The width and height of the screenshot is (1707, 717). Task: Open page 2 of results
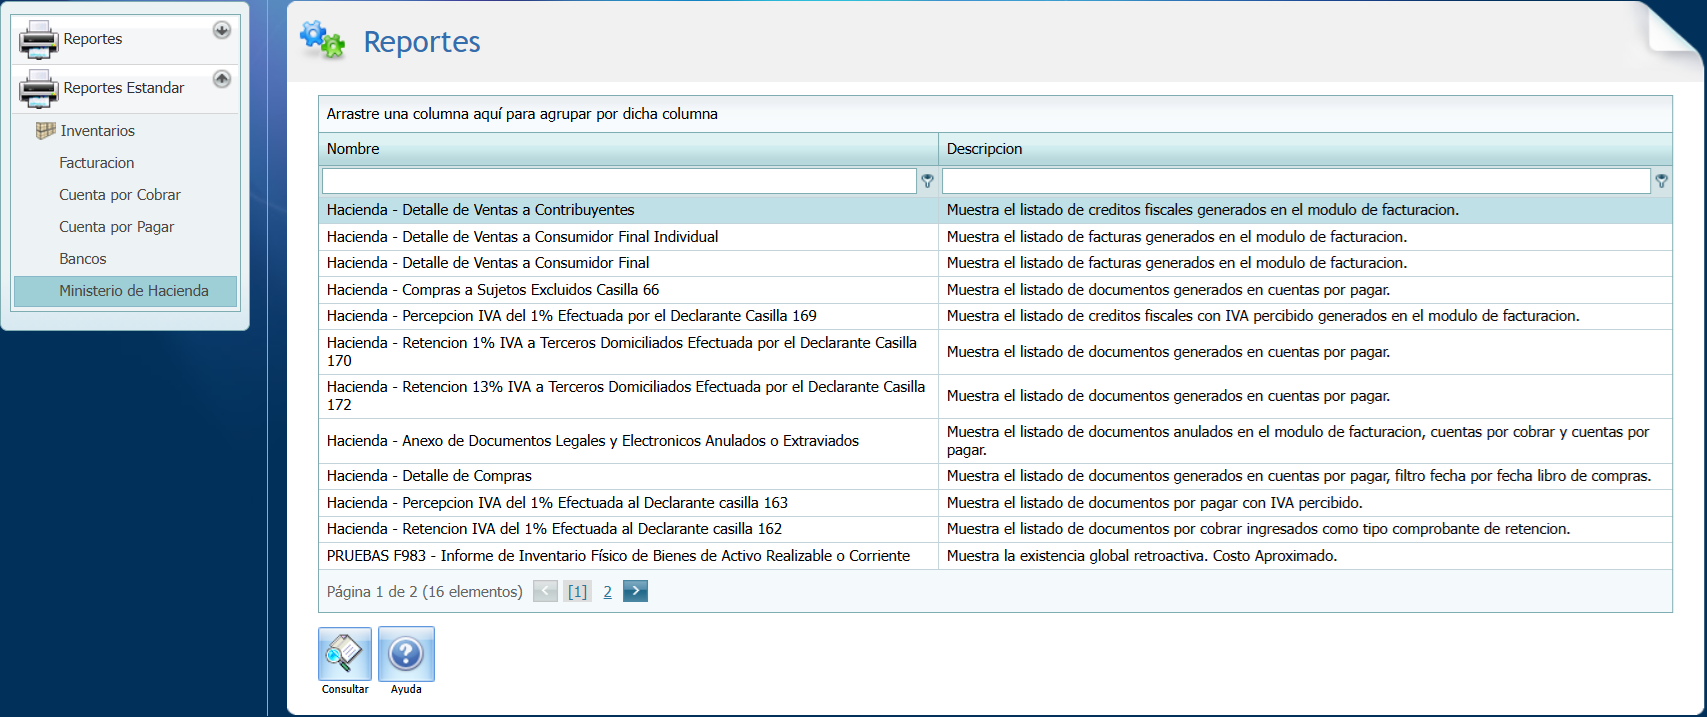click(x=607, y=592)
